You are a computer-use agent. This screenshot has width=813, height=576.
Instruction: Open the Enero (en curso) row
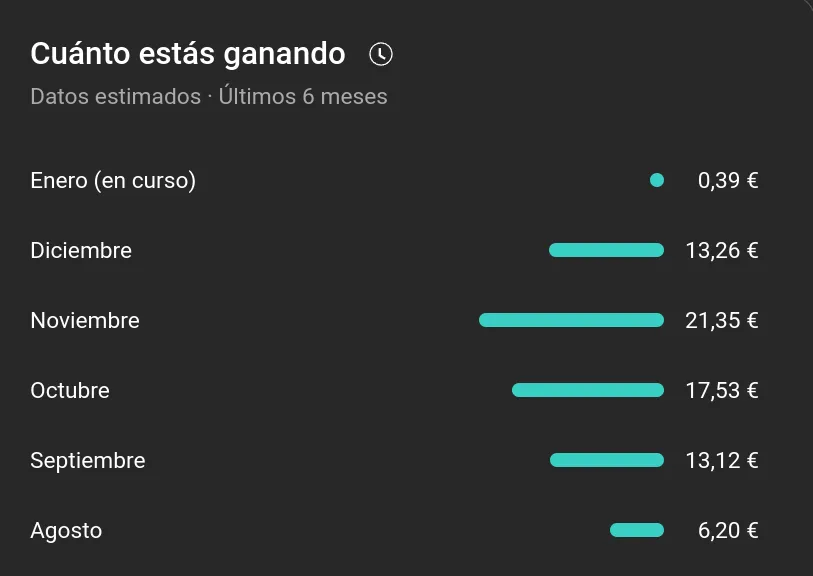tap(113, 181)
